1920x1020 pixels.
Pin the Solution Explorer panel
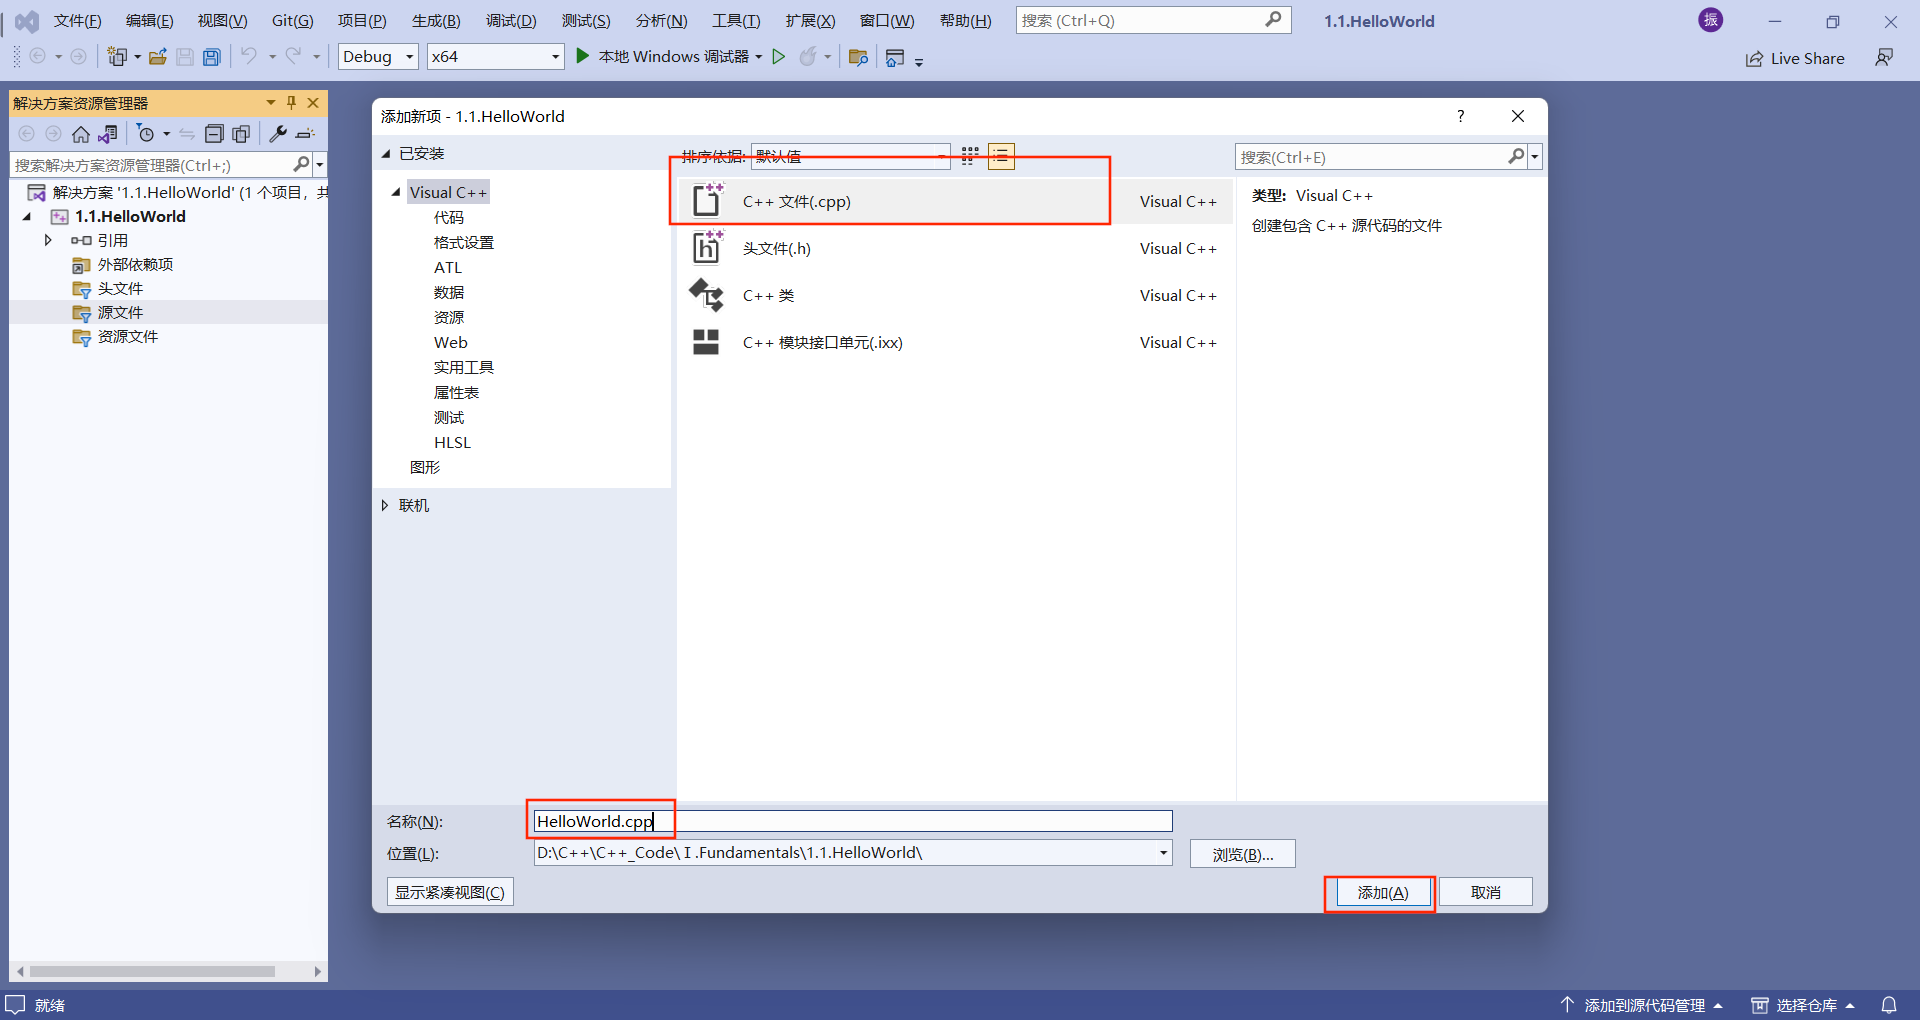(x=291, y=103)
